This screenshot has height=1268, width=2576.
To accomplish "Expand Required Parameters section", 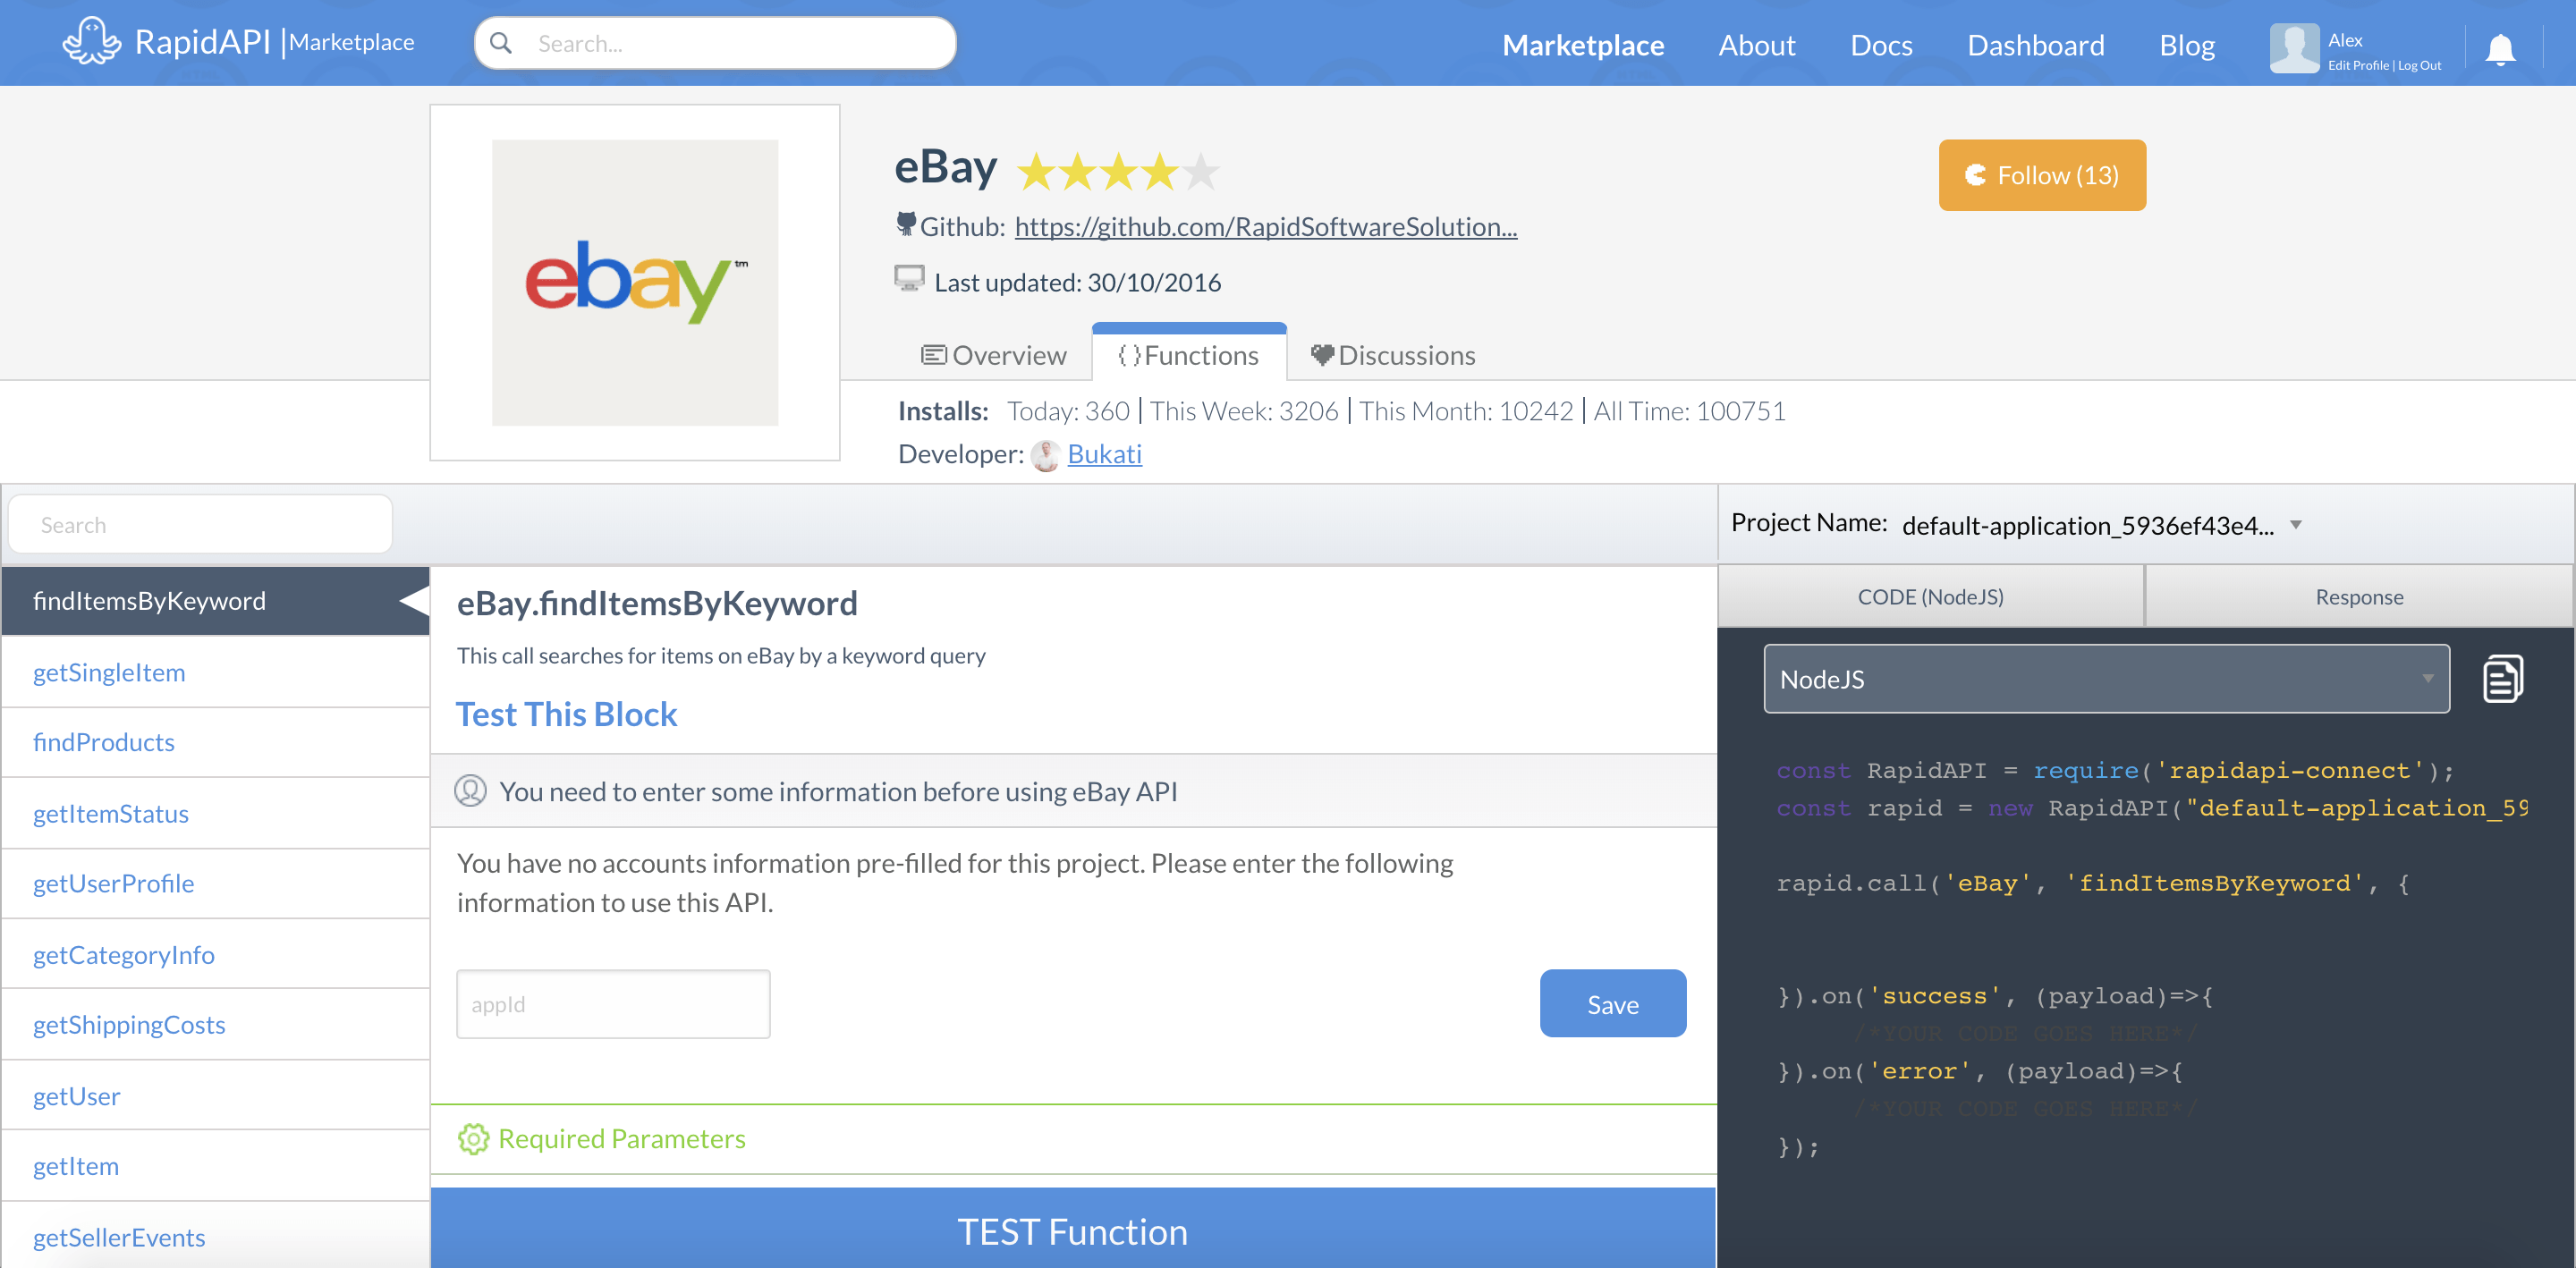I will 1073,1139.
